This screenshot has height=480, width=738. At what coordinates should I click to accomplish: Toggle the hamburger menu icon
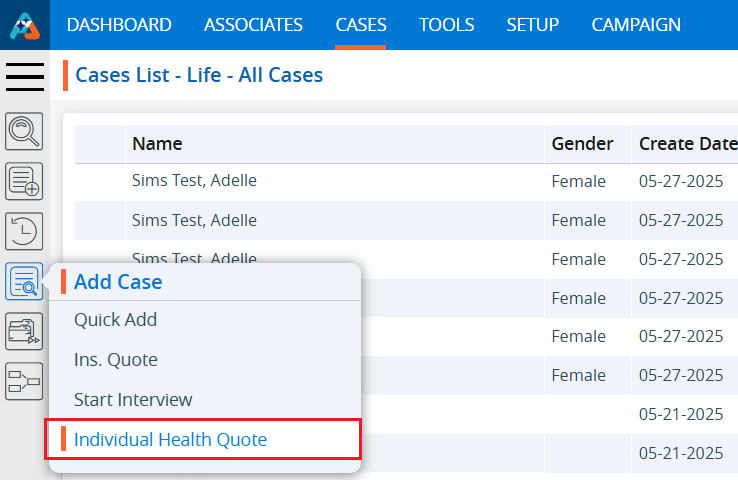click(25, 77)
